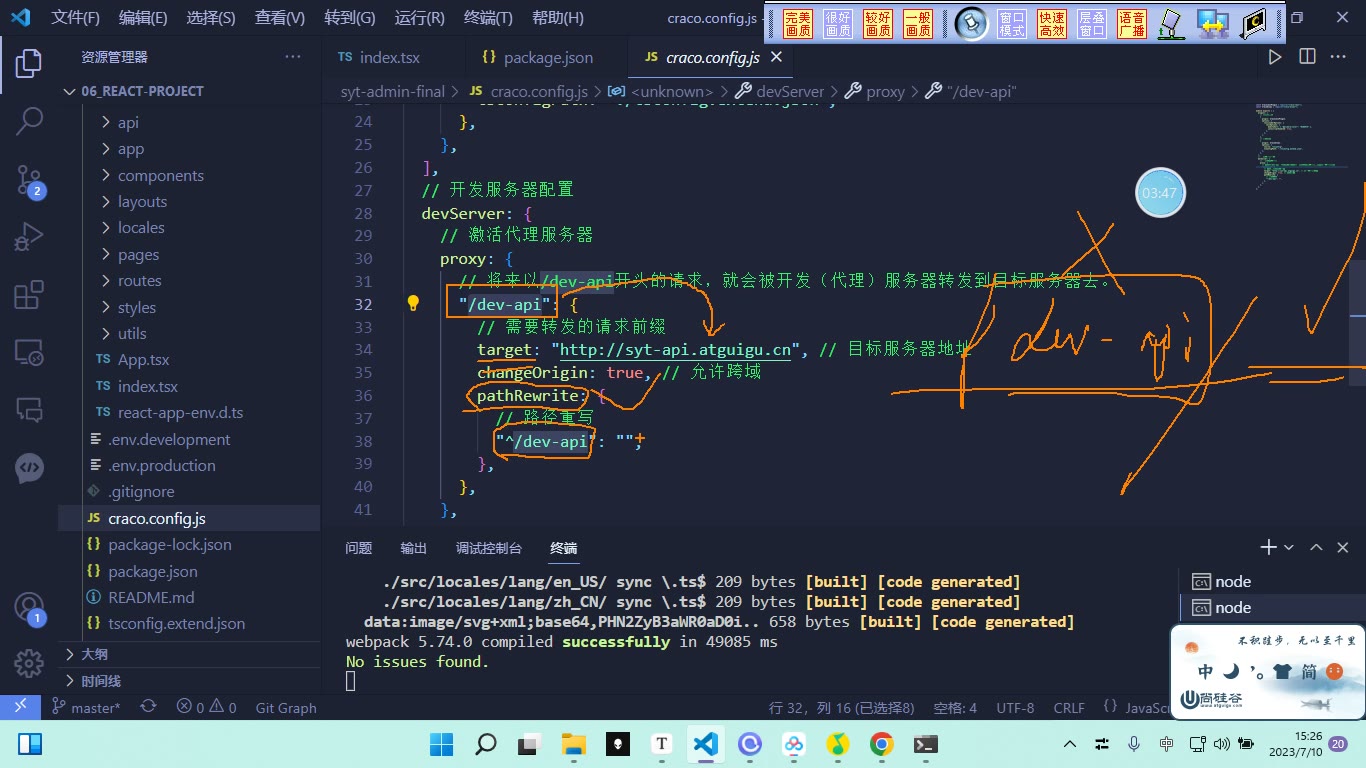The width and height of the screenshot is (1366, 768).
Task: Select 较好画质 quality option
Action: [x=878, y=24]
